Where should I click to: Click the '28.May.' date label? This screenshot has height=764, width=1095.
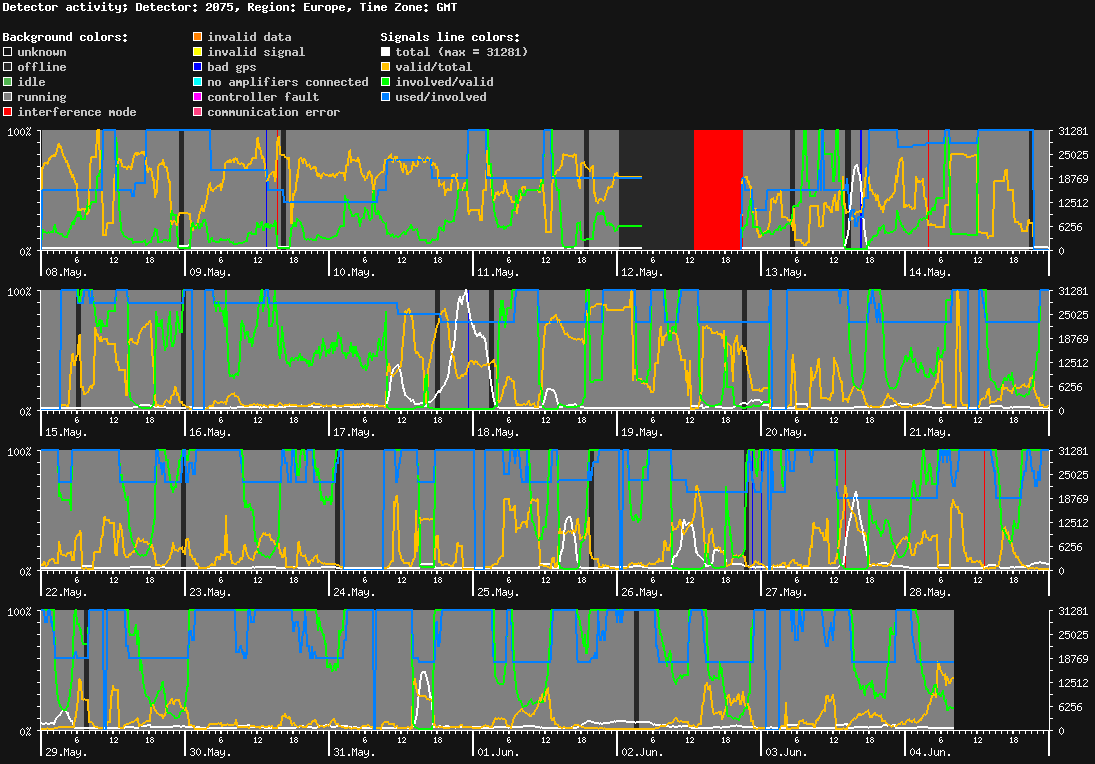(x=930, y=592)
